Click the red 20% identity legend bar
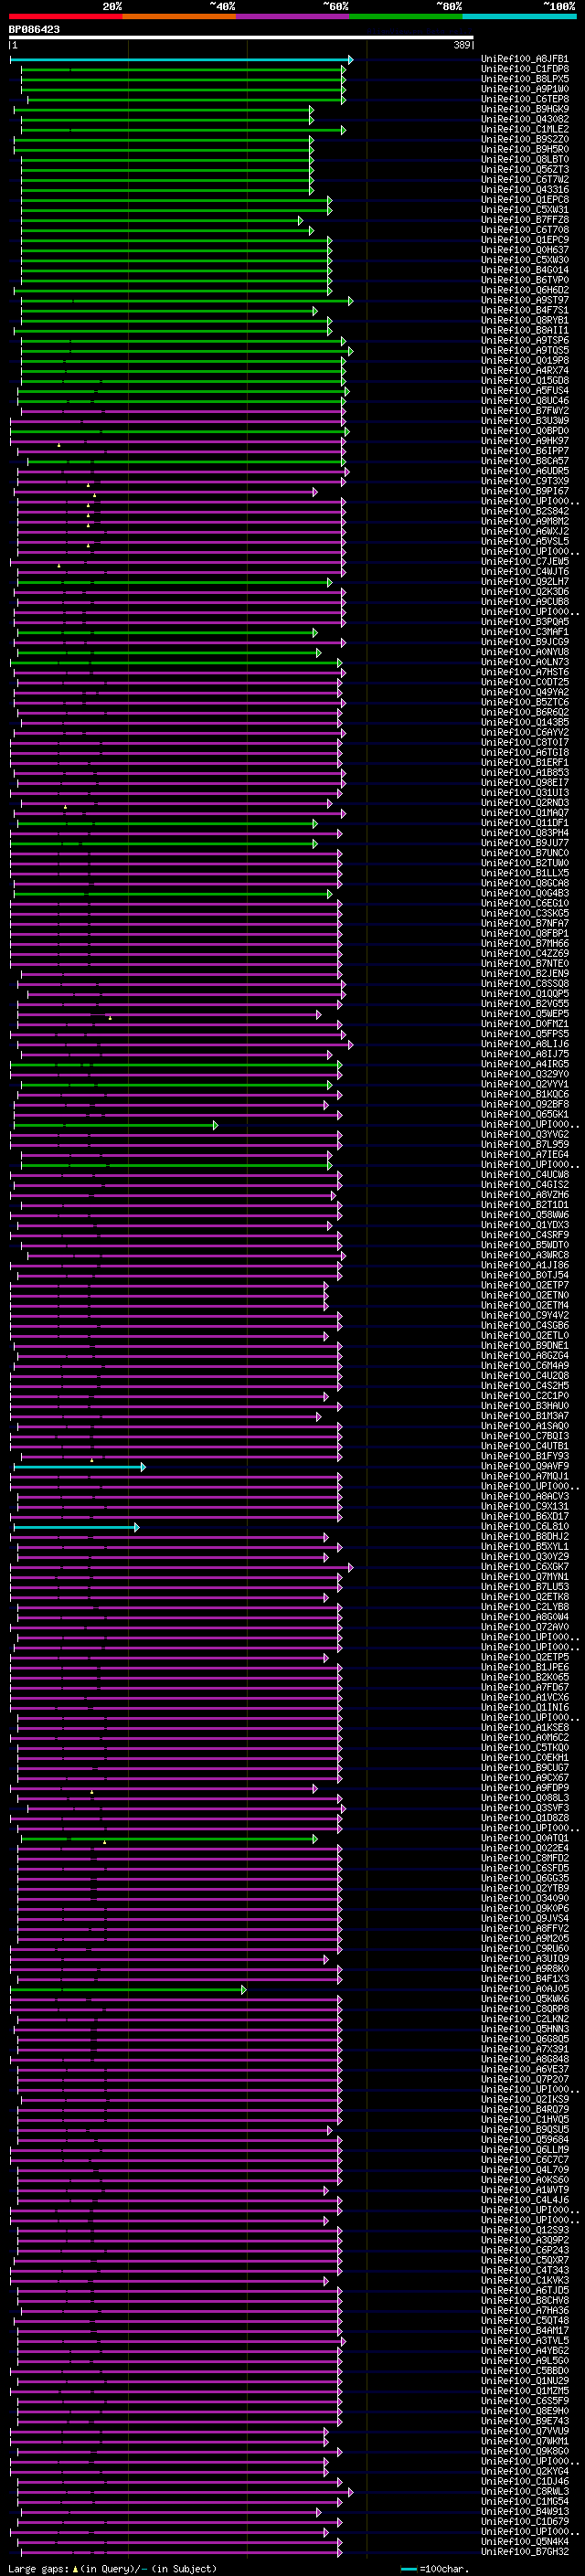This screenshot has height=2576, width=585. (x=66, y=16)
